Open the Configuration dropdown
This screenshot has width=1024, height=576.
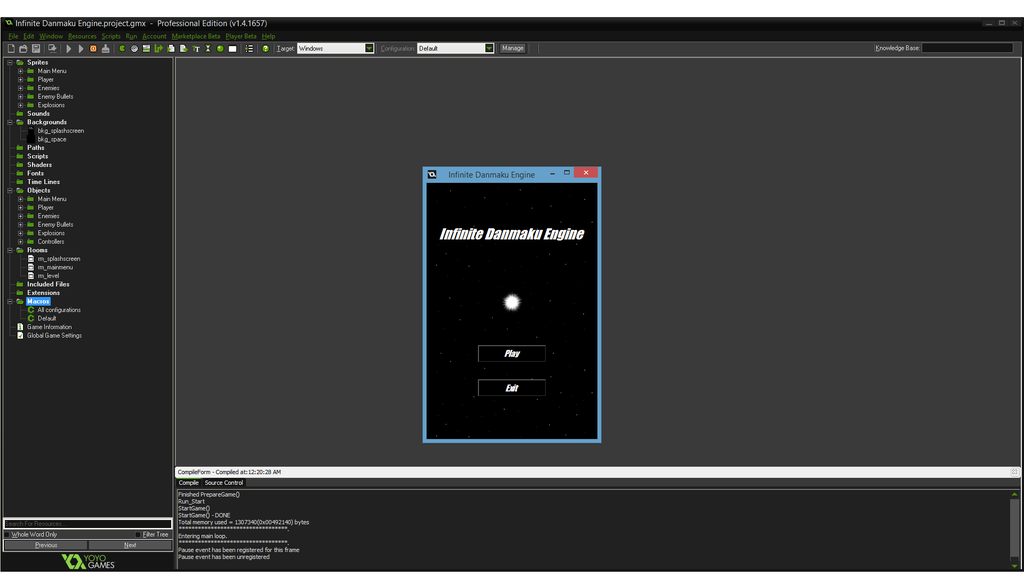(x=489, y=48)
